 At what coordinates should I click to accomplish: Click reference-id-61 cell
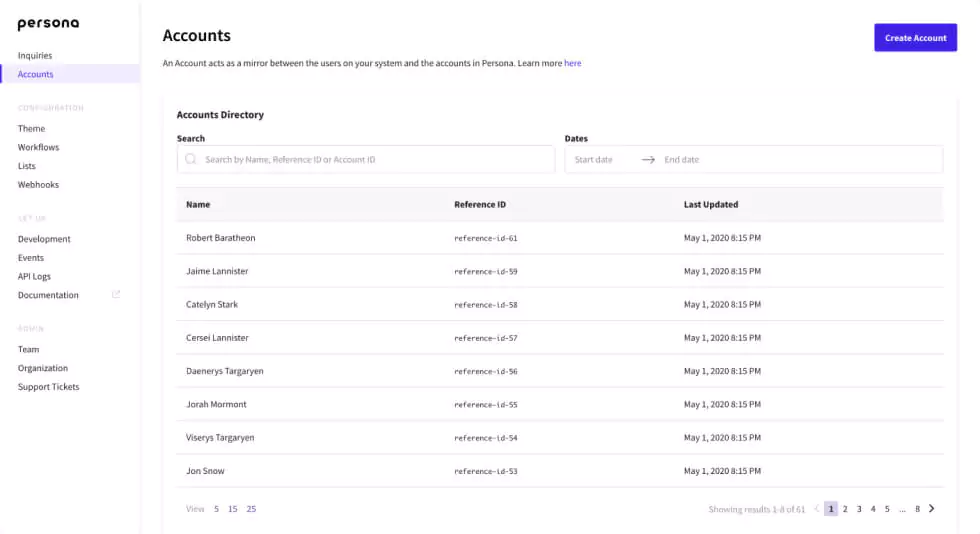click(x=486, y=238)
